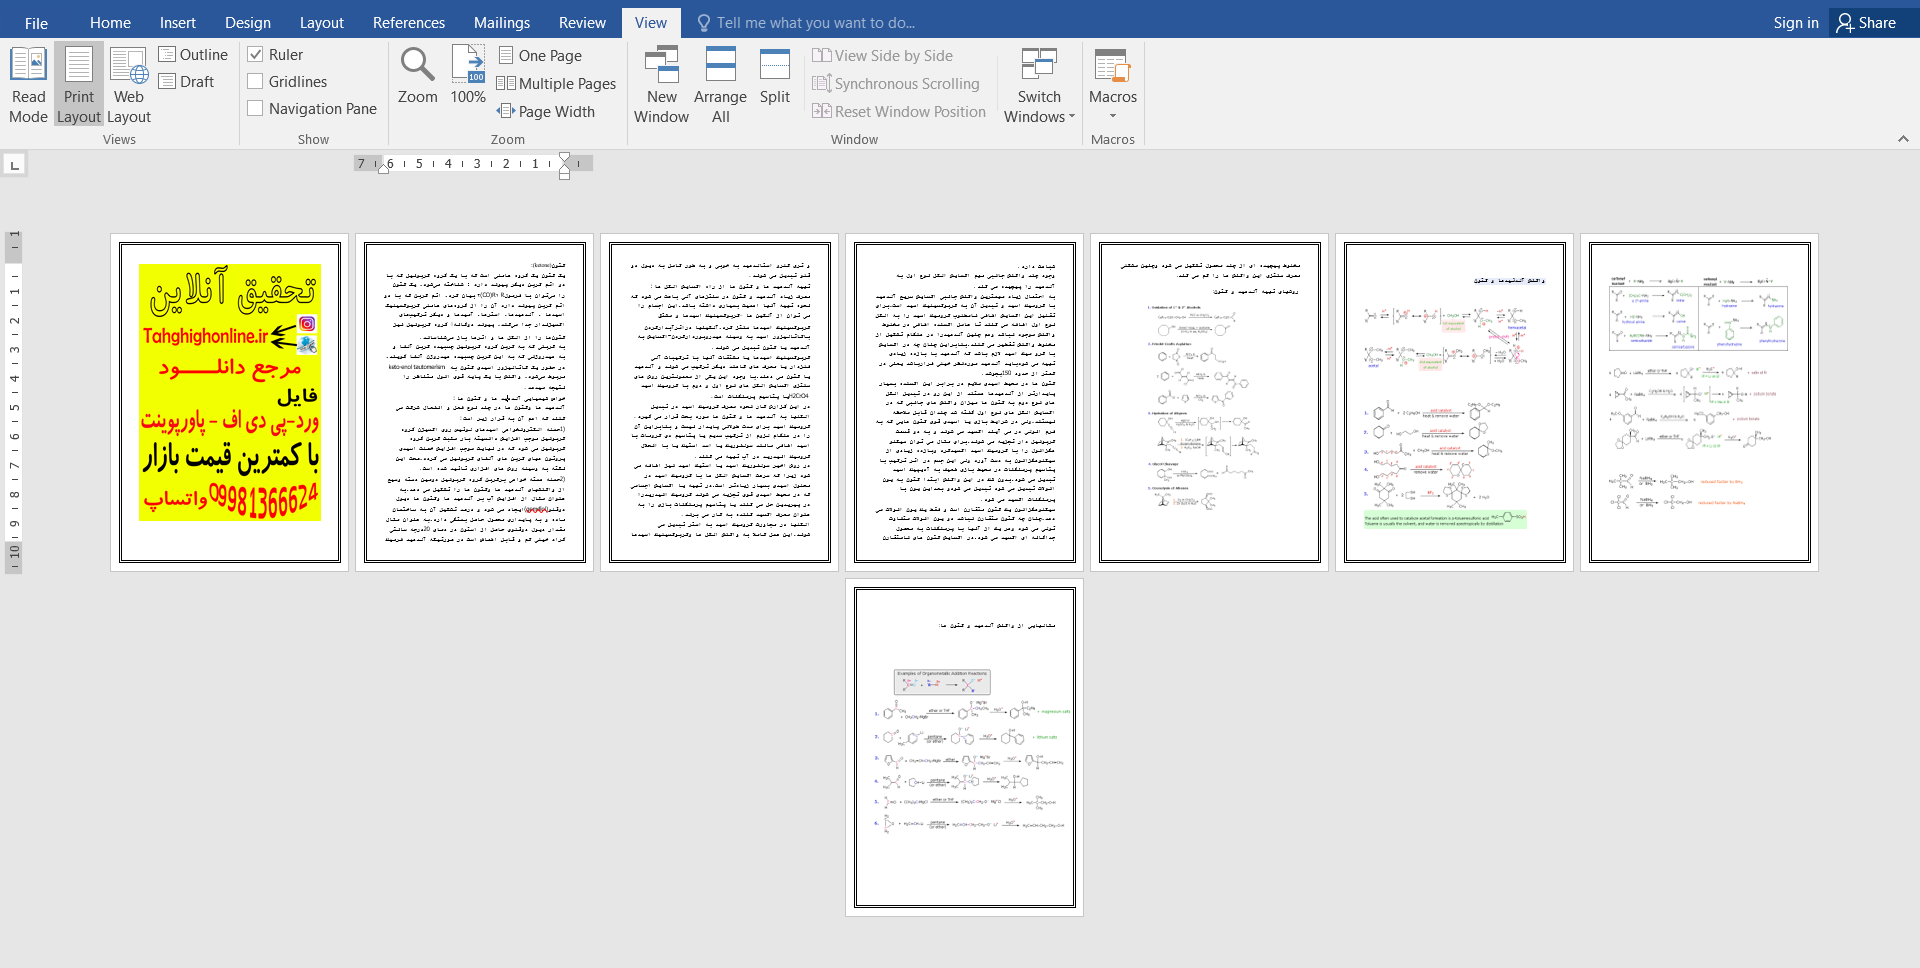1920x968 pixels.
Task: Click the eighth page in second row
Action: coord(965,747)
